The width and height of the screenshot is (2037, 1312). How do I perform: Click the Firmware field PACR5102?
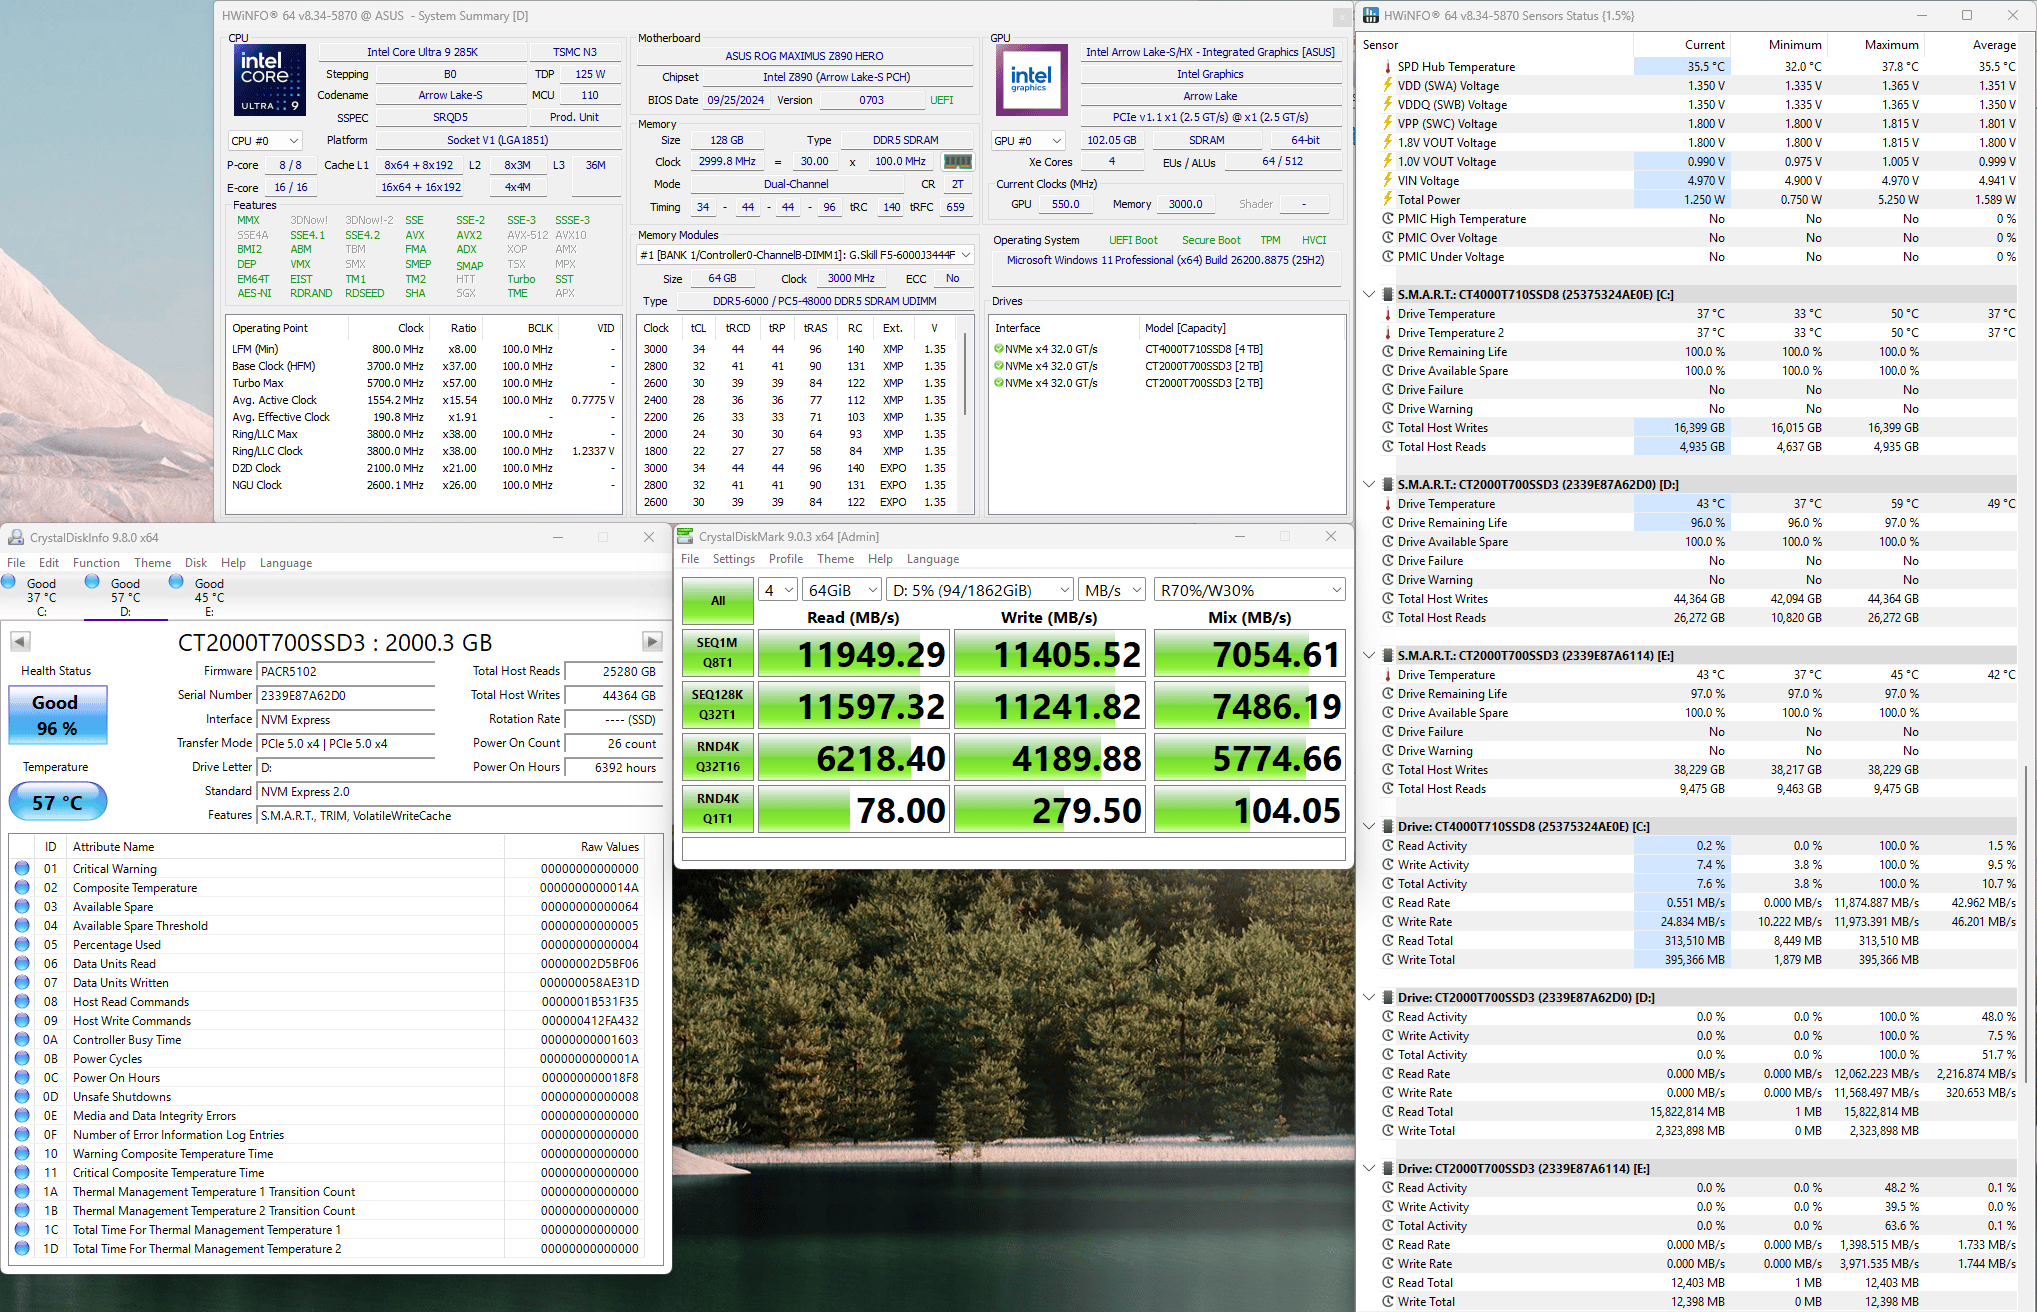point(346,672)
